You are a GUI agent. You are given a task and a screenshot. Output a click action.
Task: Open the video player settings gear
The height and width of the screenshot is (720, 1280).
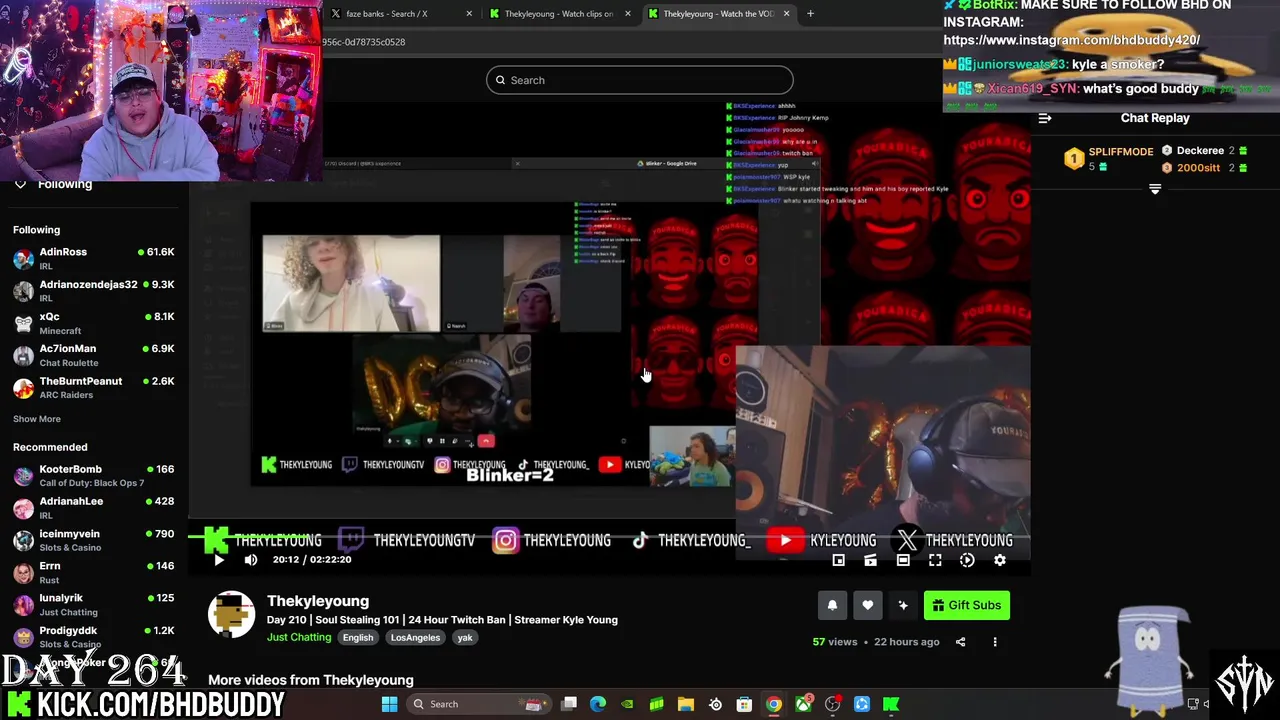click(x=1000, y=561)
